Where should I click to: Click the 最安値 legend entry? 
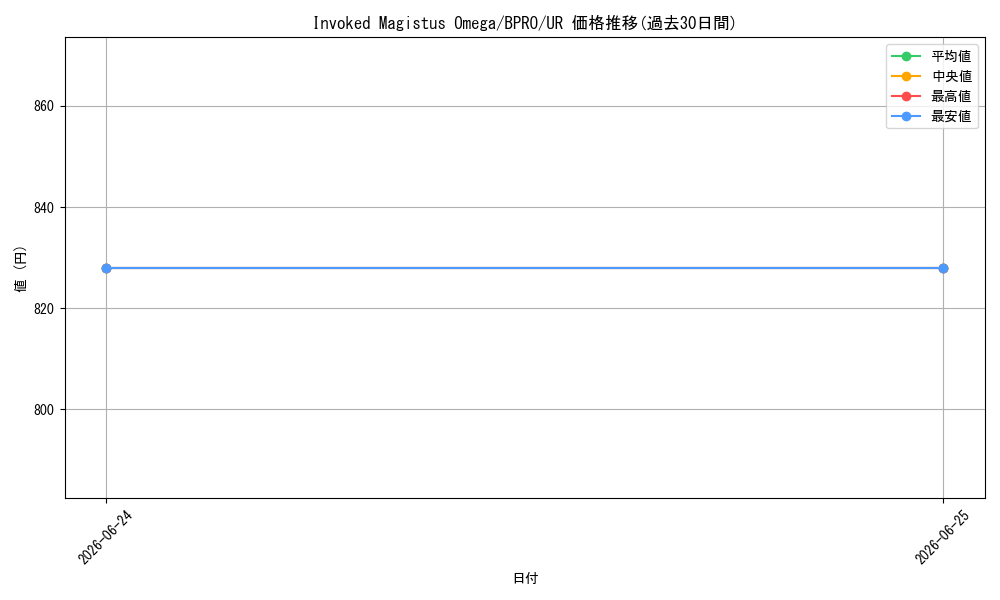tap(932, 116)
